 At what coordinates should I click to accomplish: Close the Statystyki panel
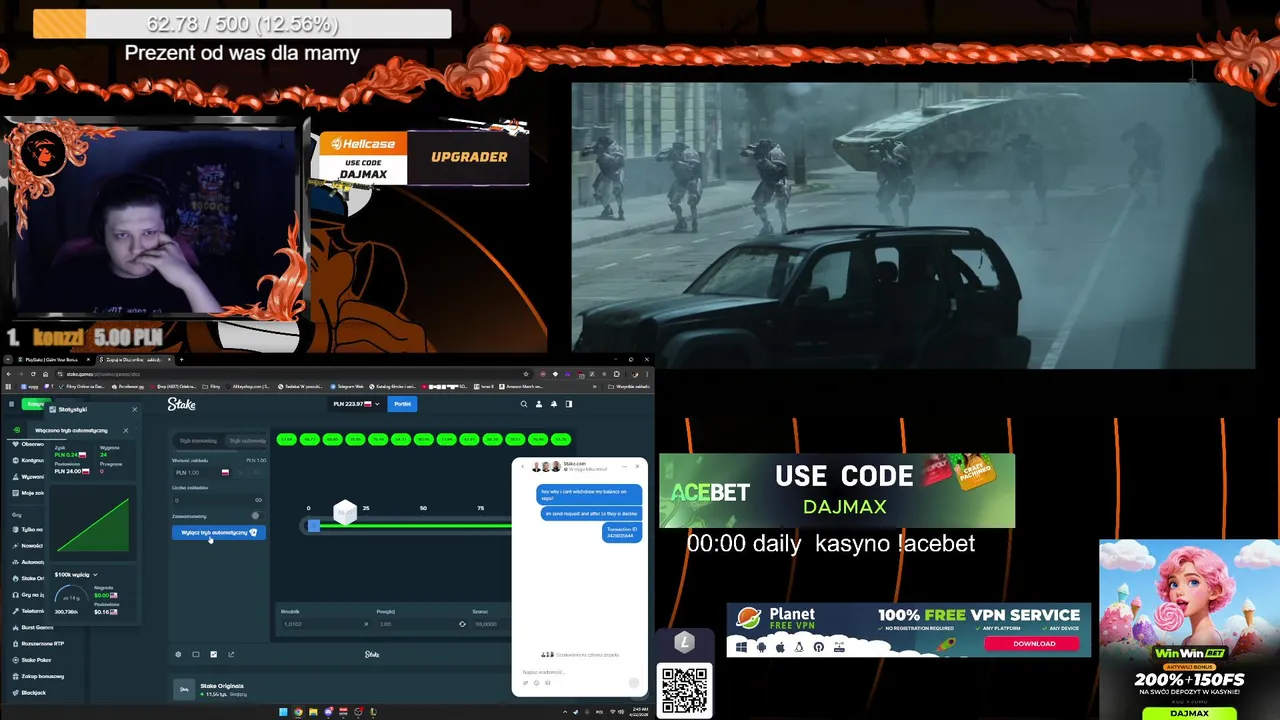pyautogui.click(x=134, y=409)
